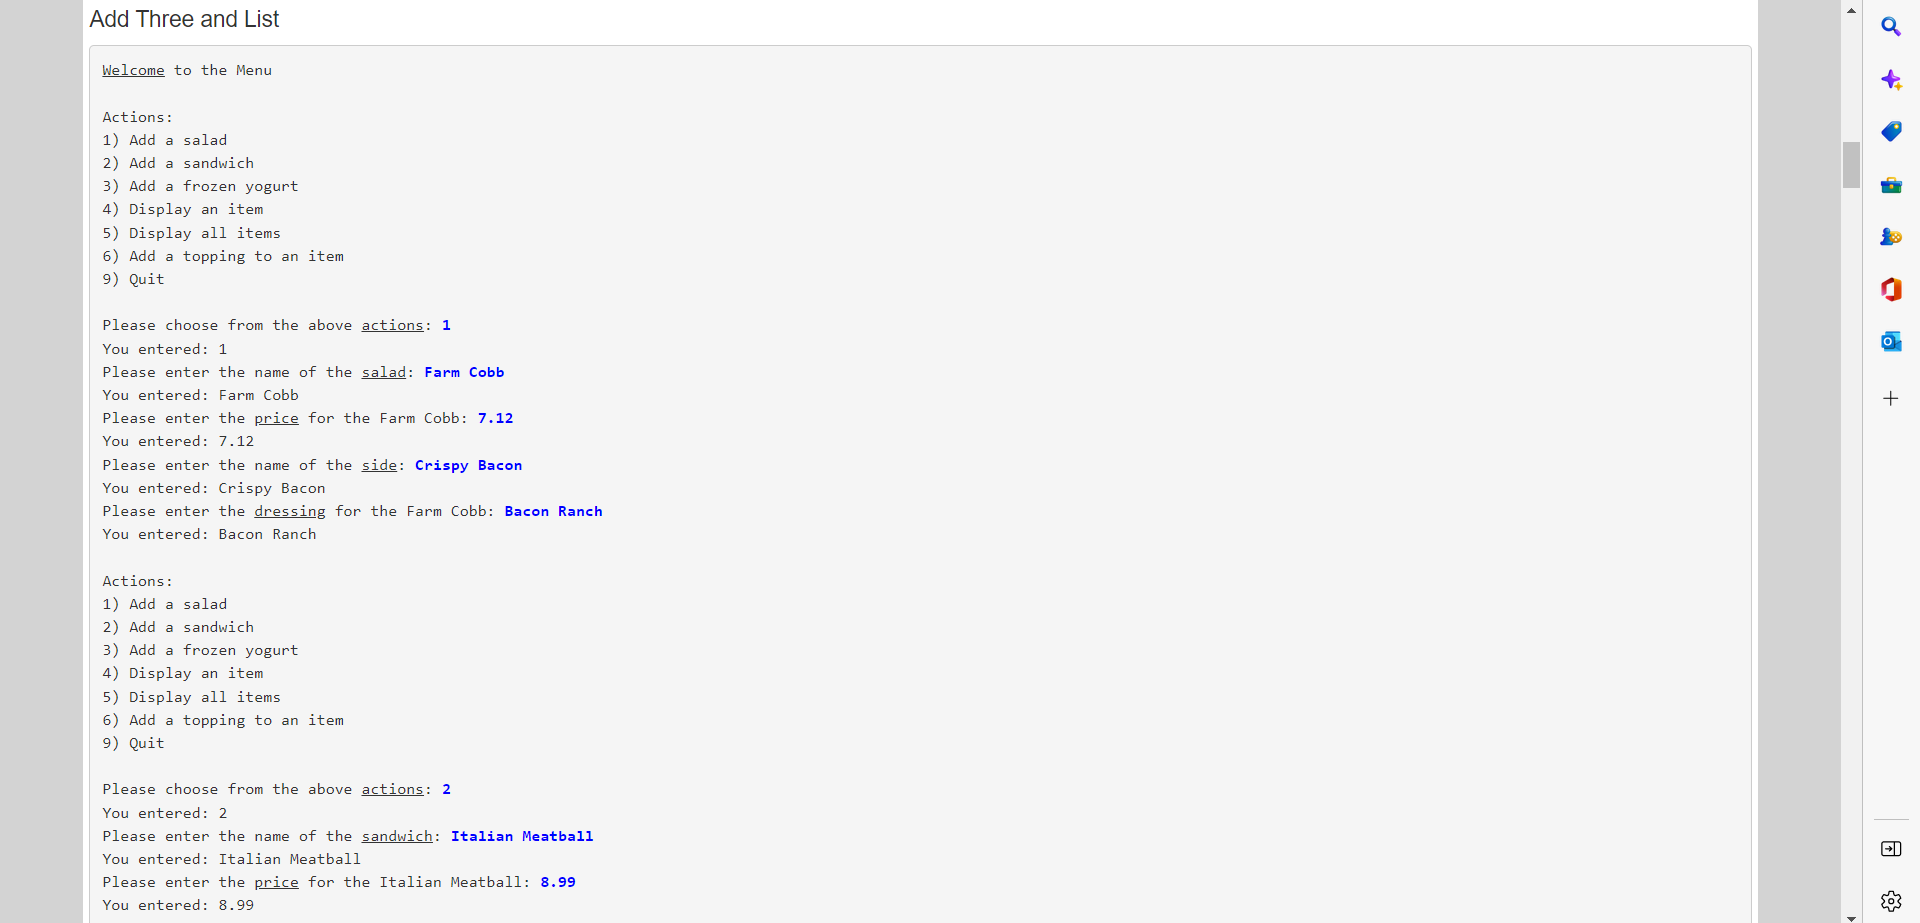
Task: Follow the price link
Action: point(276,418)
